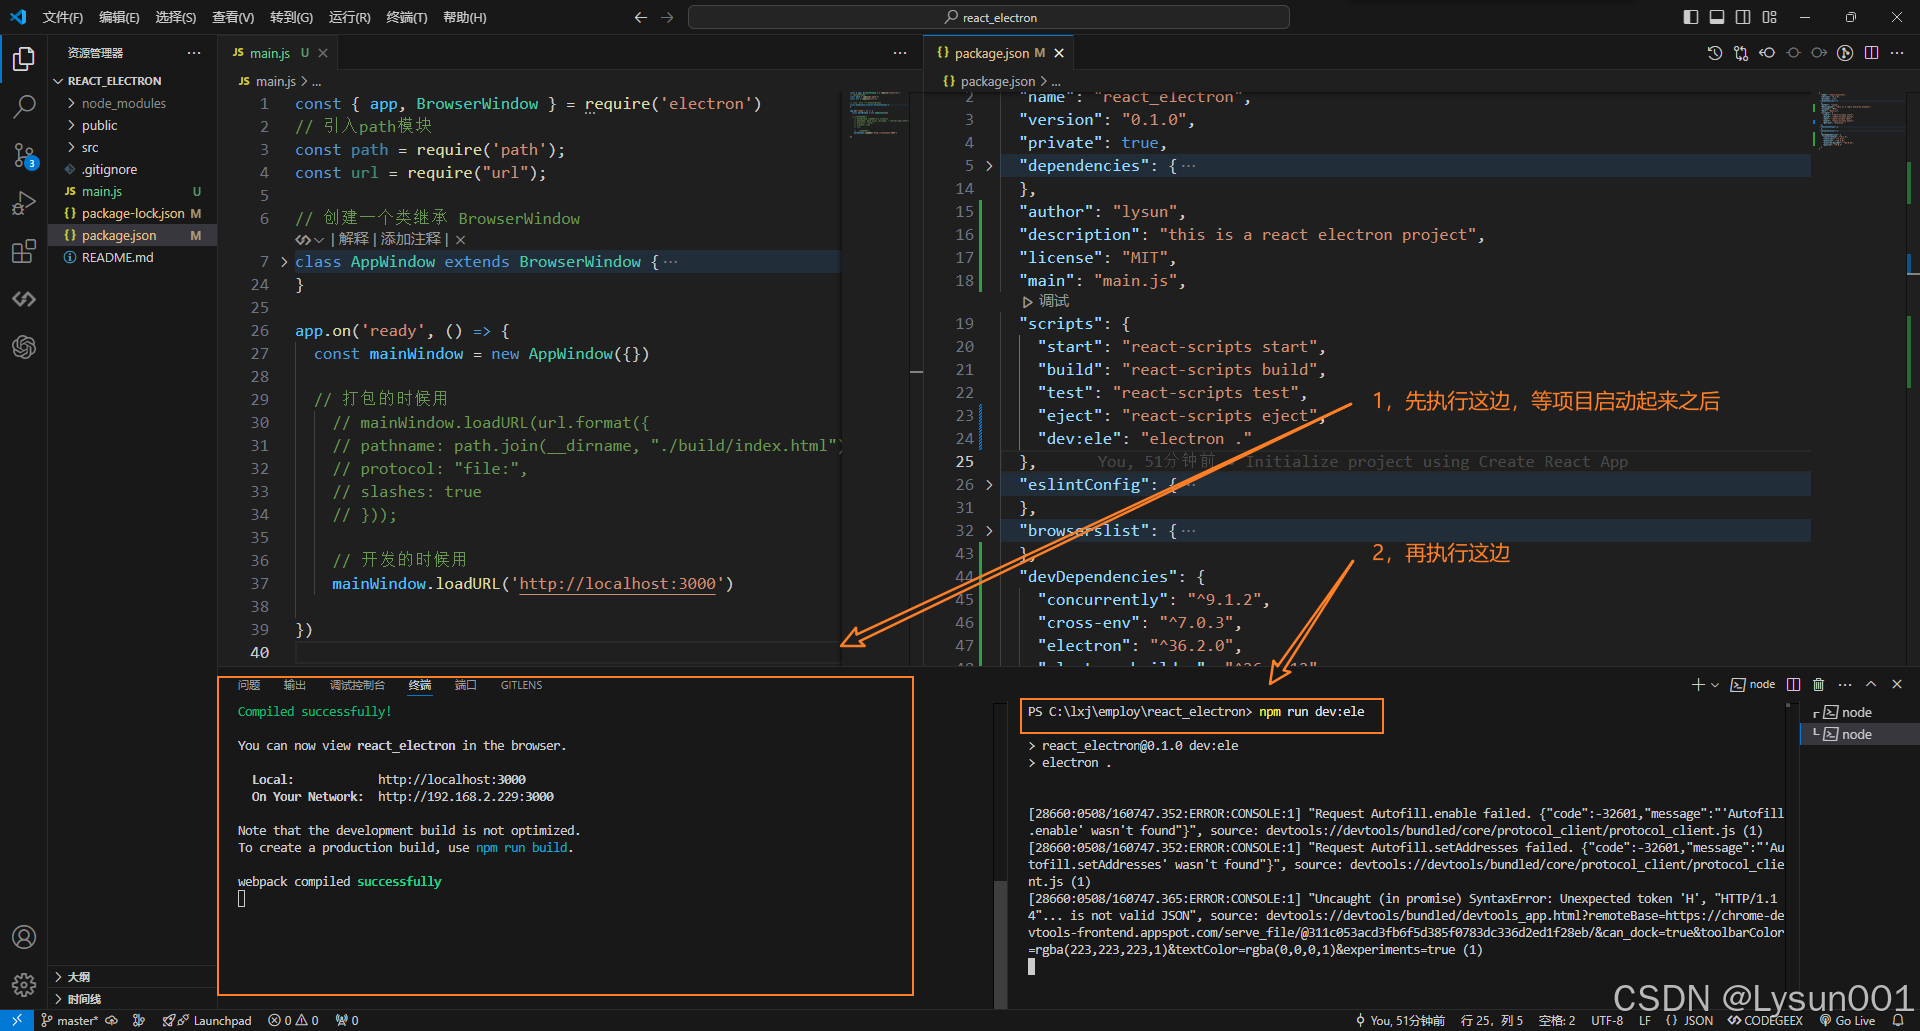
Task: Switch to the GITLENS panel tab
Action: pyautogui.click(x=522, y=685)
